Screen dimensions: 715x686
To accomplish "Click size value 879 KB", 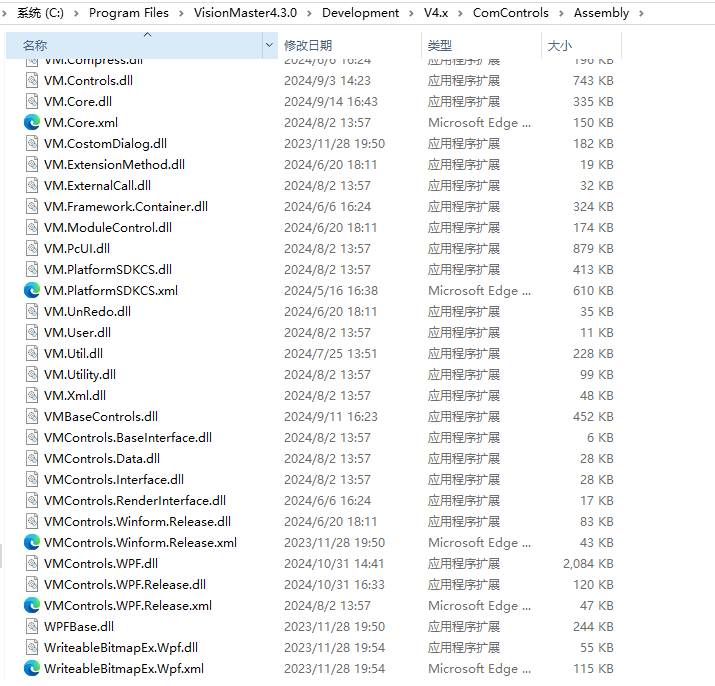I will (593, 249).
